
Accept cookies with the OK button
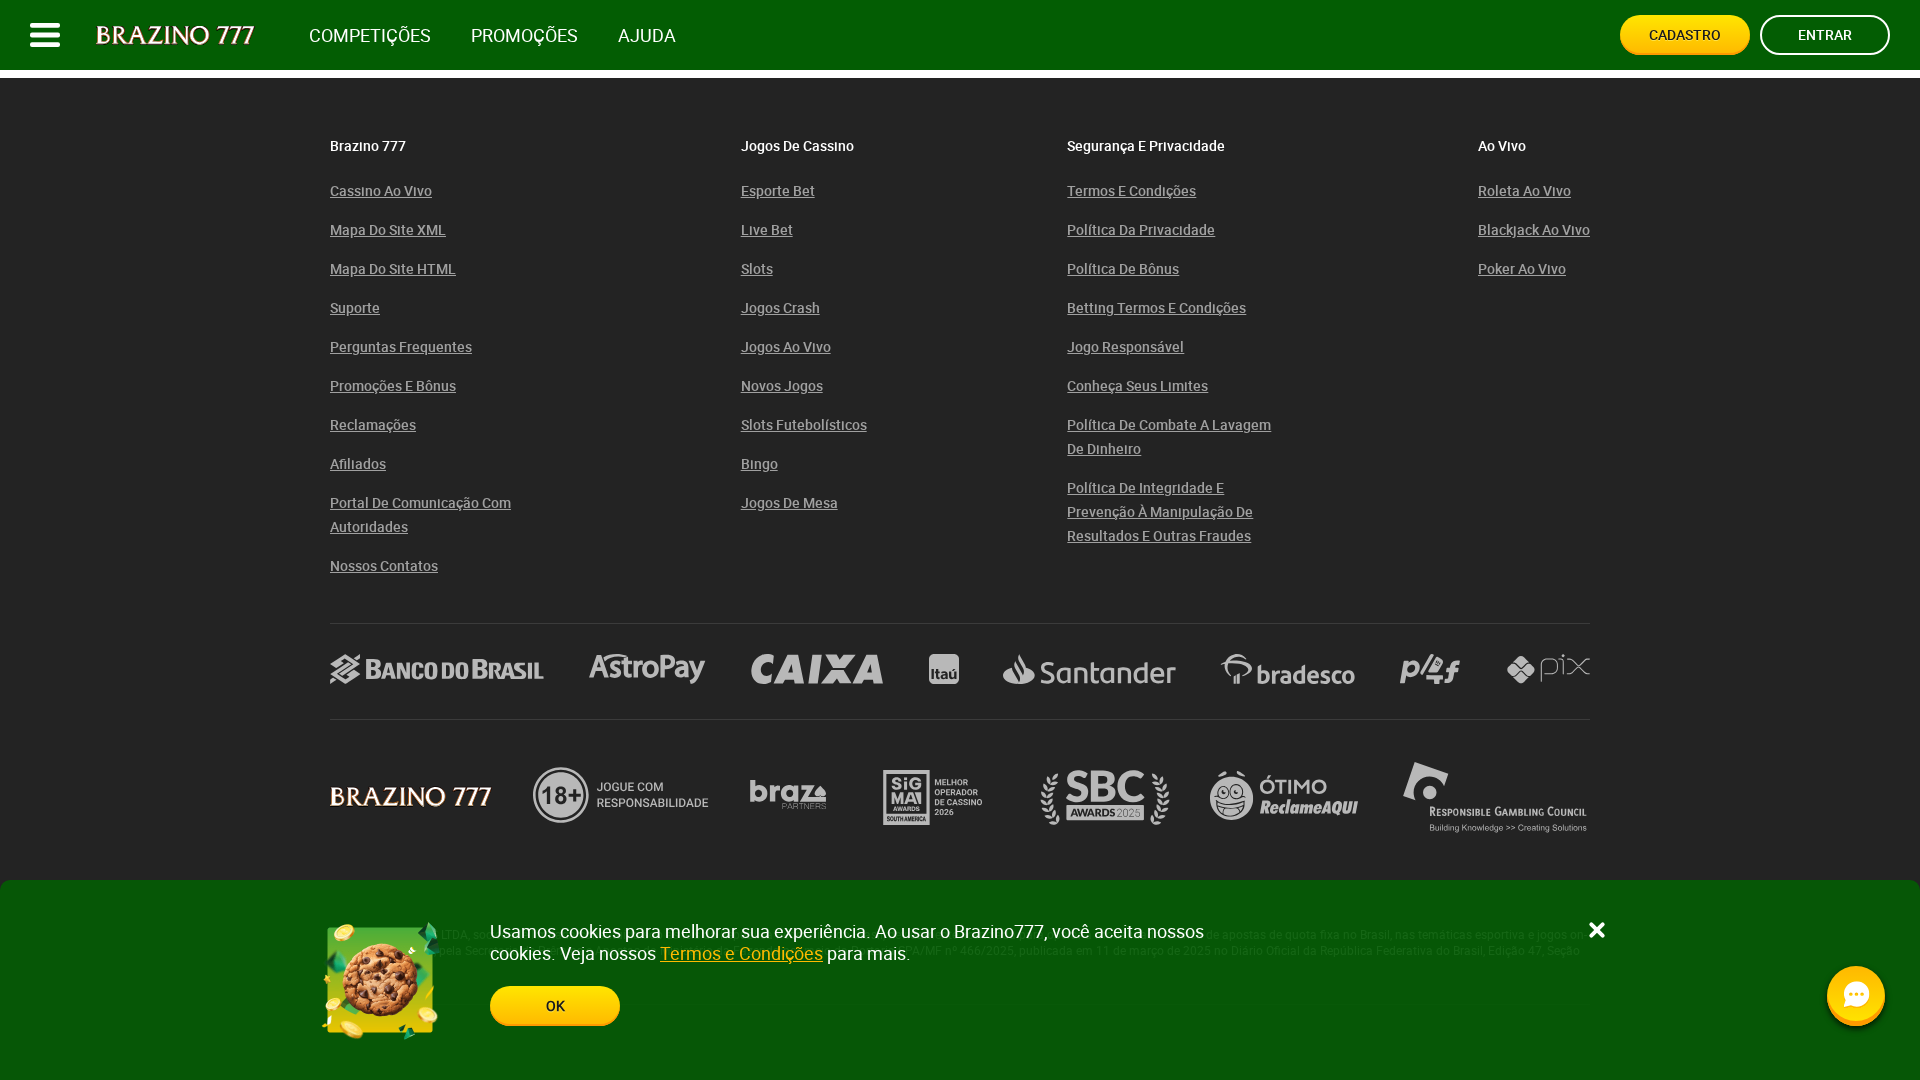tap(555, 1006)
